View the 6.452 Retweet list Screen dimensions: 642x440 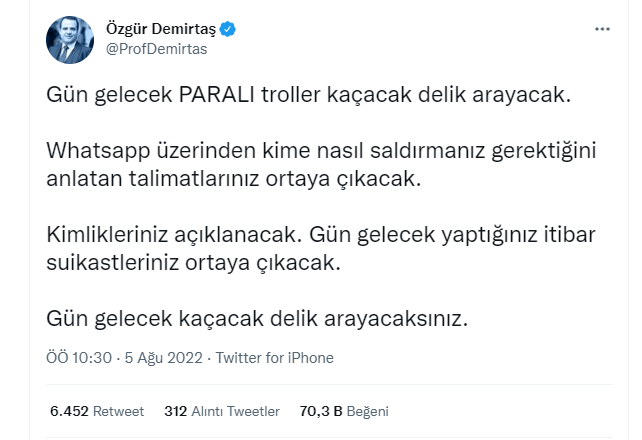[96, 411]
